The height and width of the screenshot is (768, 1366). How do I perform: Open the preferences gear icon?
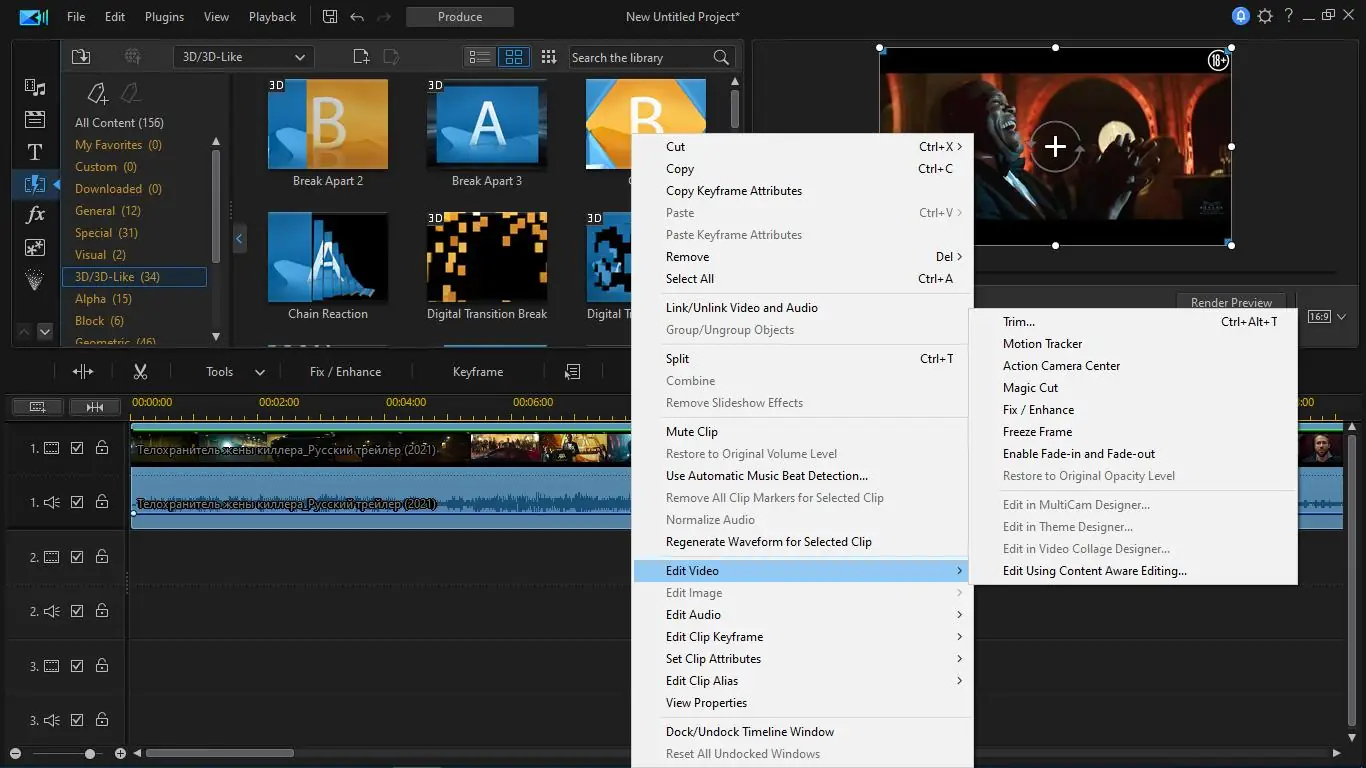(1265, 16)
